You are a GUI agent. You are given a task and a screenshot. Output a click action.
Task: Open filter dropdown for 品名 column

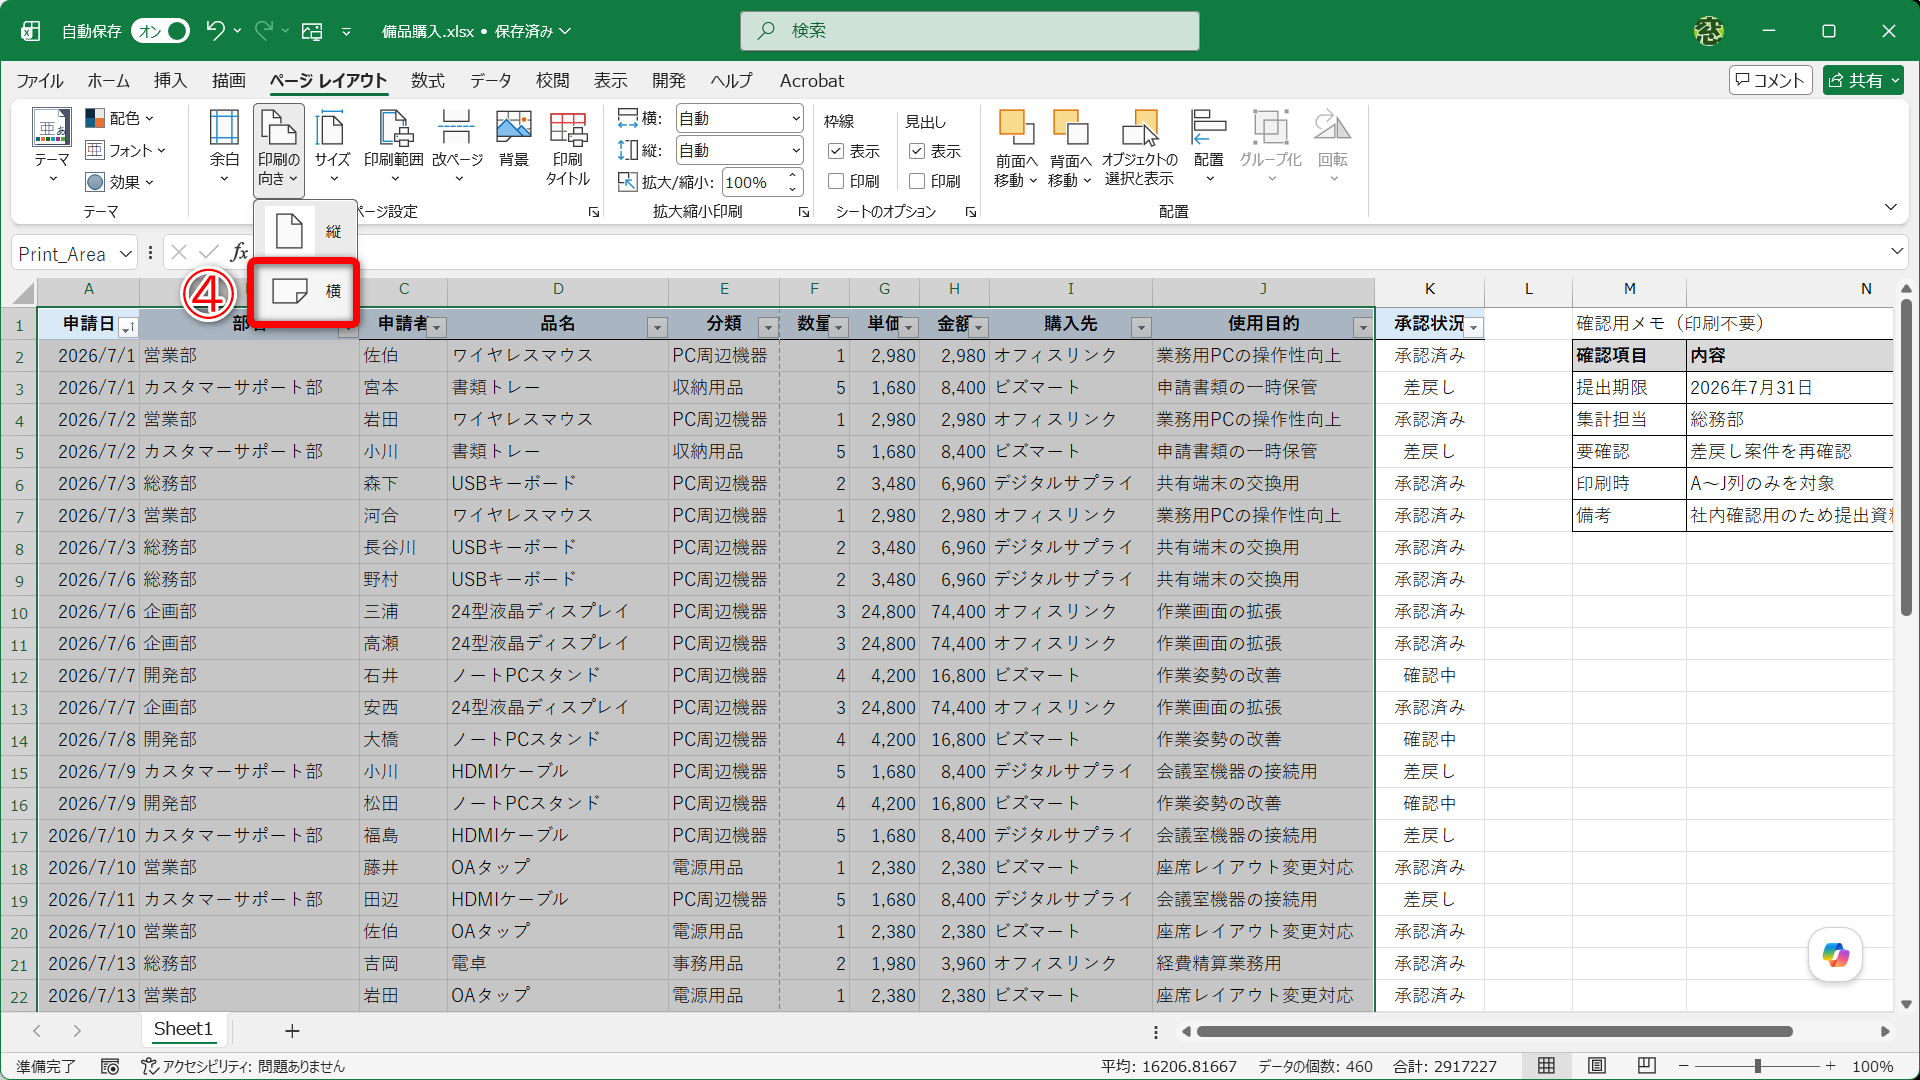coord(657,327)
